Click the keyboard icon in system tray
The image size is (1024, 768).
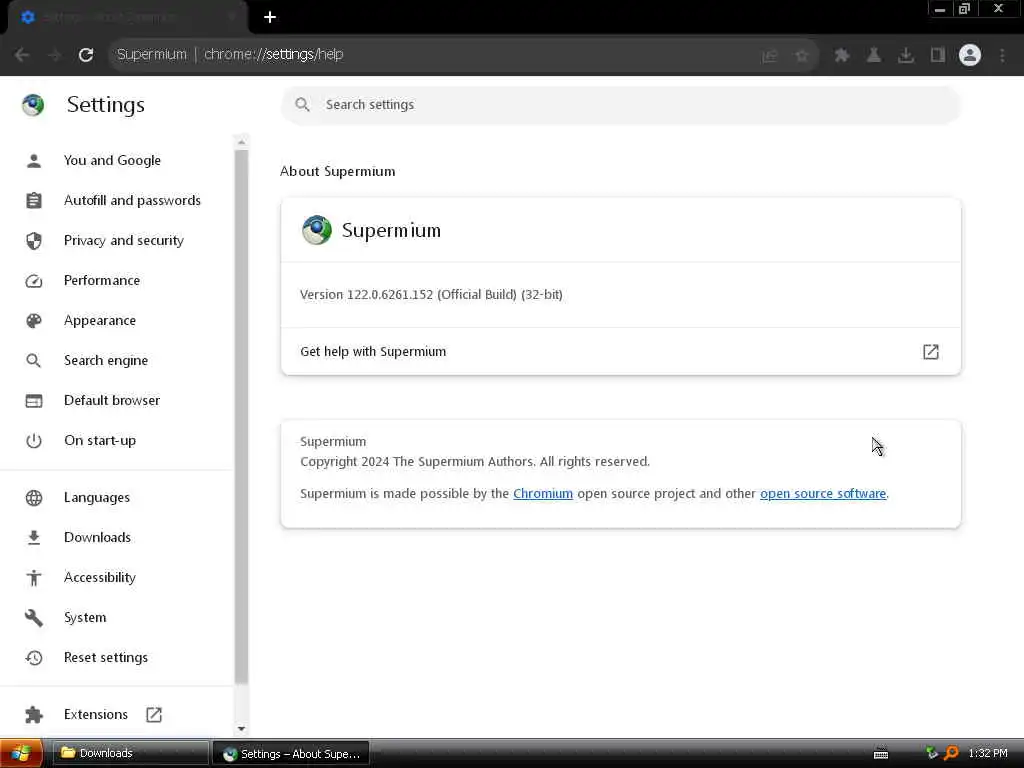pyautogui.click(x=881, y=754)
